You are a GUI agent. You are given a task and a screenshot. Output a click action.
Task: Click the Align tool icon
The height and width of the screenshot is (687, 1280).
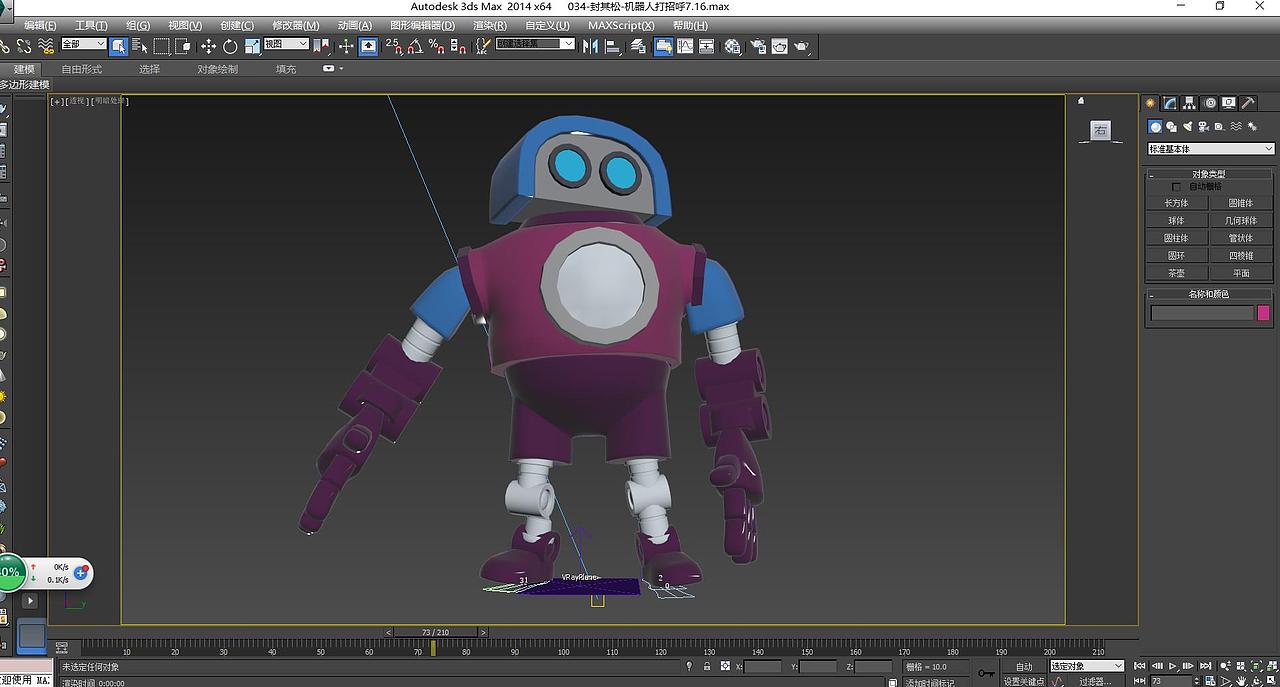coord(612,46)
